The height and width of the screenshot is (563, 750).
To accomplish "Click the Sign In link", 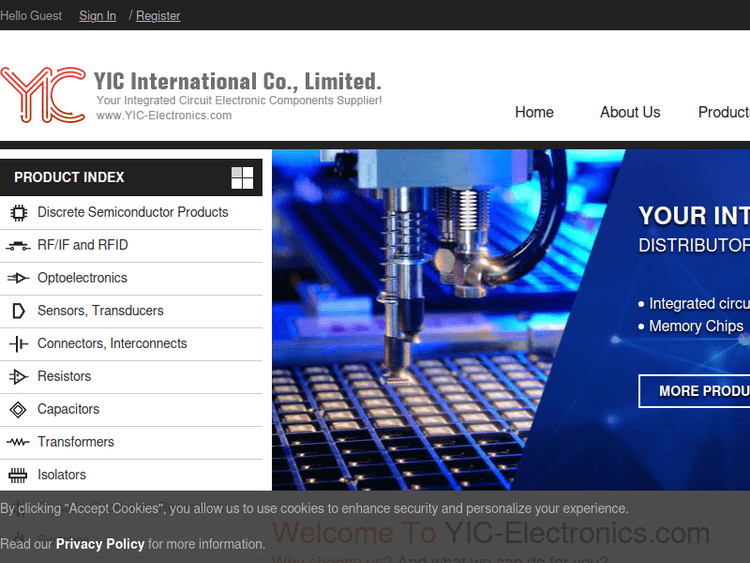I will coord(97,16).
